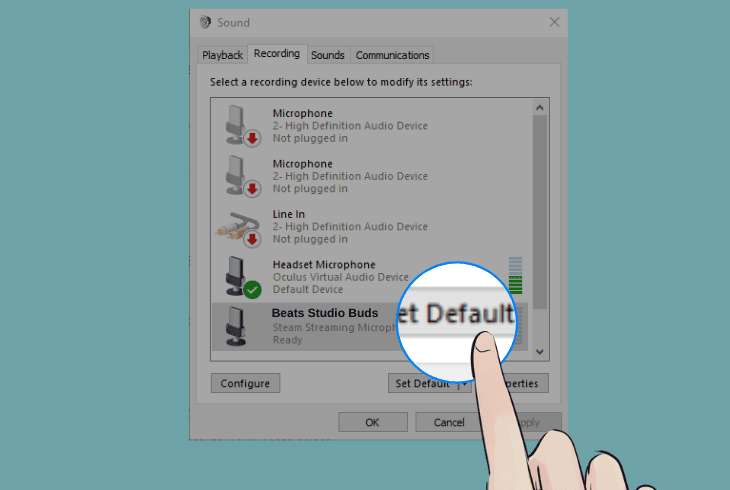
Task: Switch to the Playback tab
Action: (222, 55)
